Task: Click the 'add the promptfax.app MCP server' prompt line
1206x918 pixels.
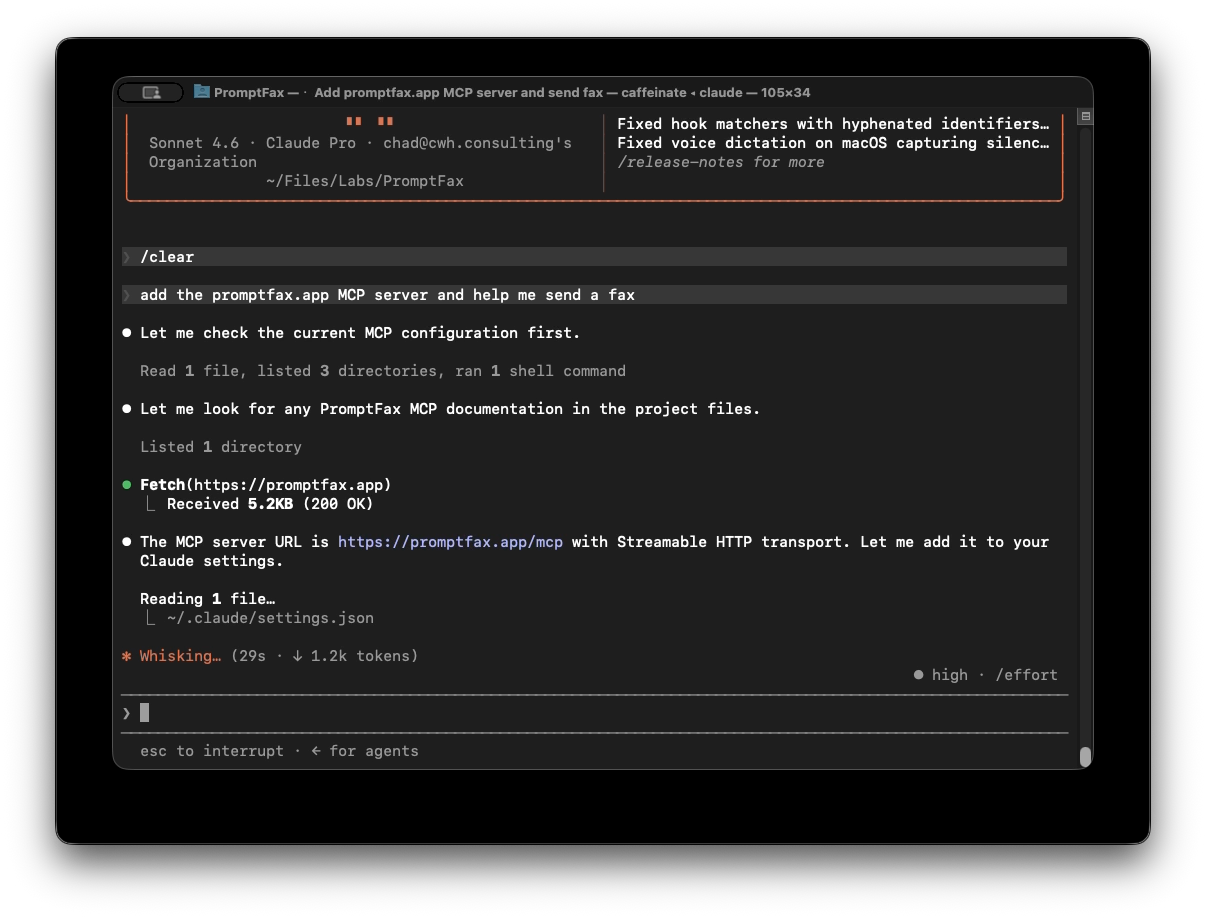Action: coord(594,295)
